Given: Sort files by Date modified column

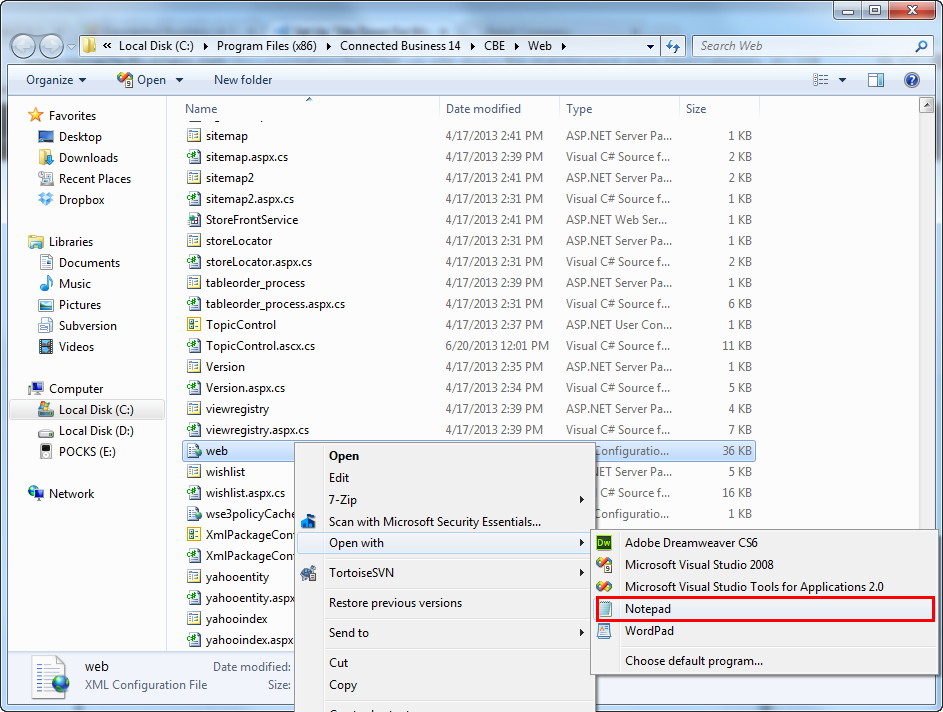Looking at the screenshot, I should coord(483,109).
